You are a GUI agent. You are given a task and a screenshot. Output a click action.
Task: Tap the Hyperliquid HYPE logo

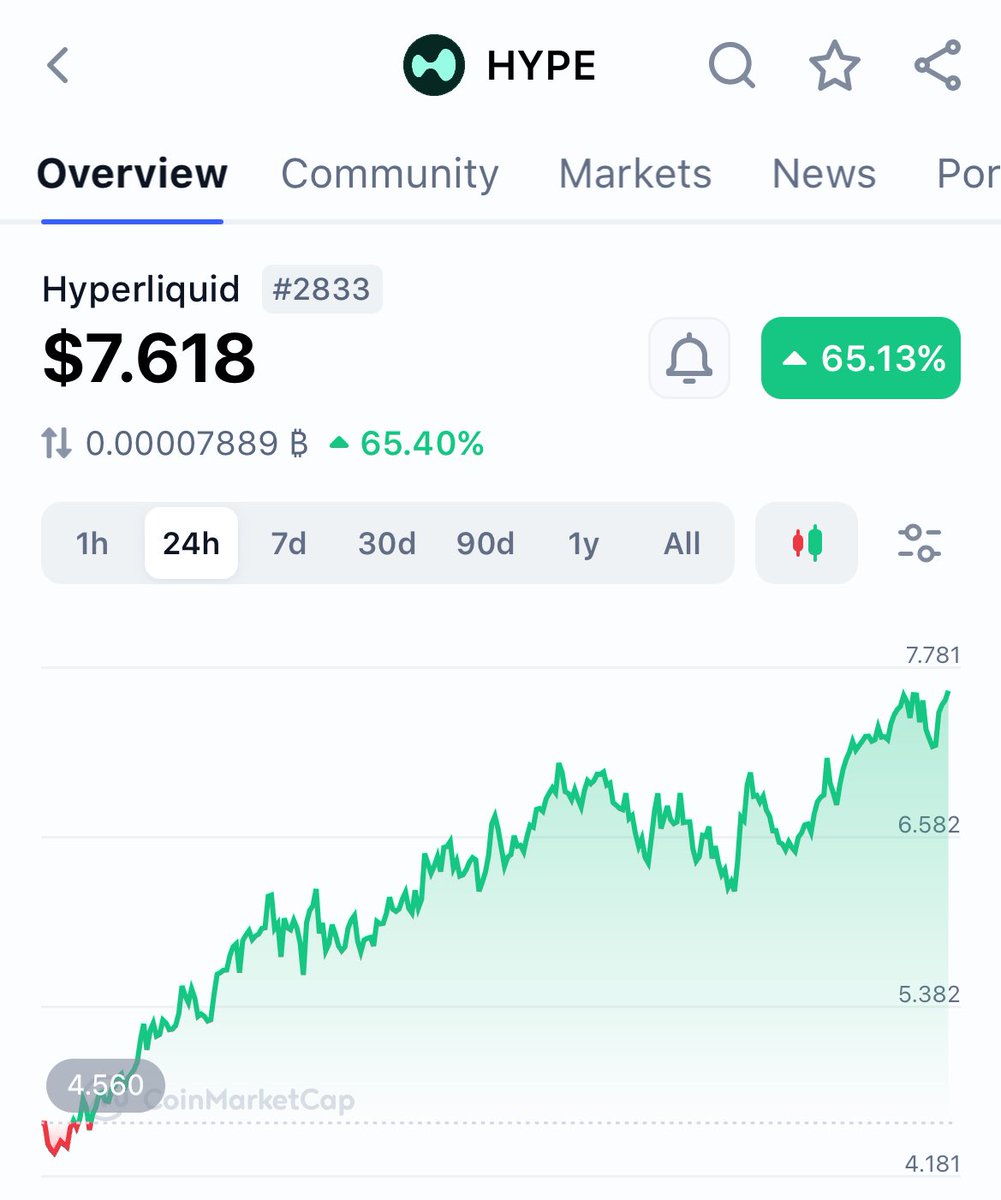click(x=435, y=64)
